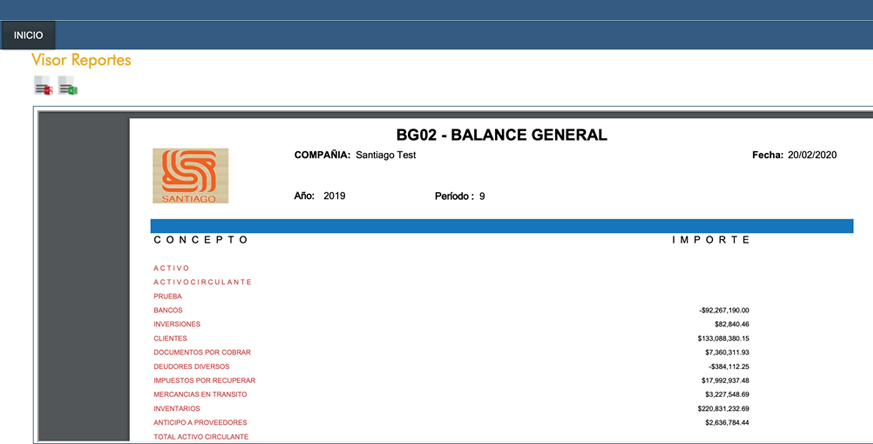Image resolution: width=873 pixels, height=444 pixels.
Task: Select the BANCOS concept row
Action: [x=168, y=310]
